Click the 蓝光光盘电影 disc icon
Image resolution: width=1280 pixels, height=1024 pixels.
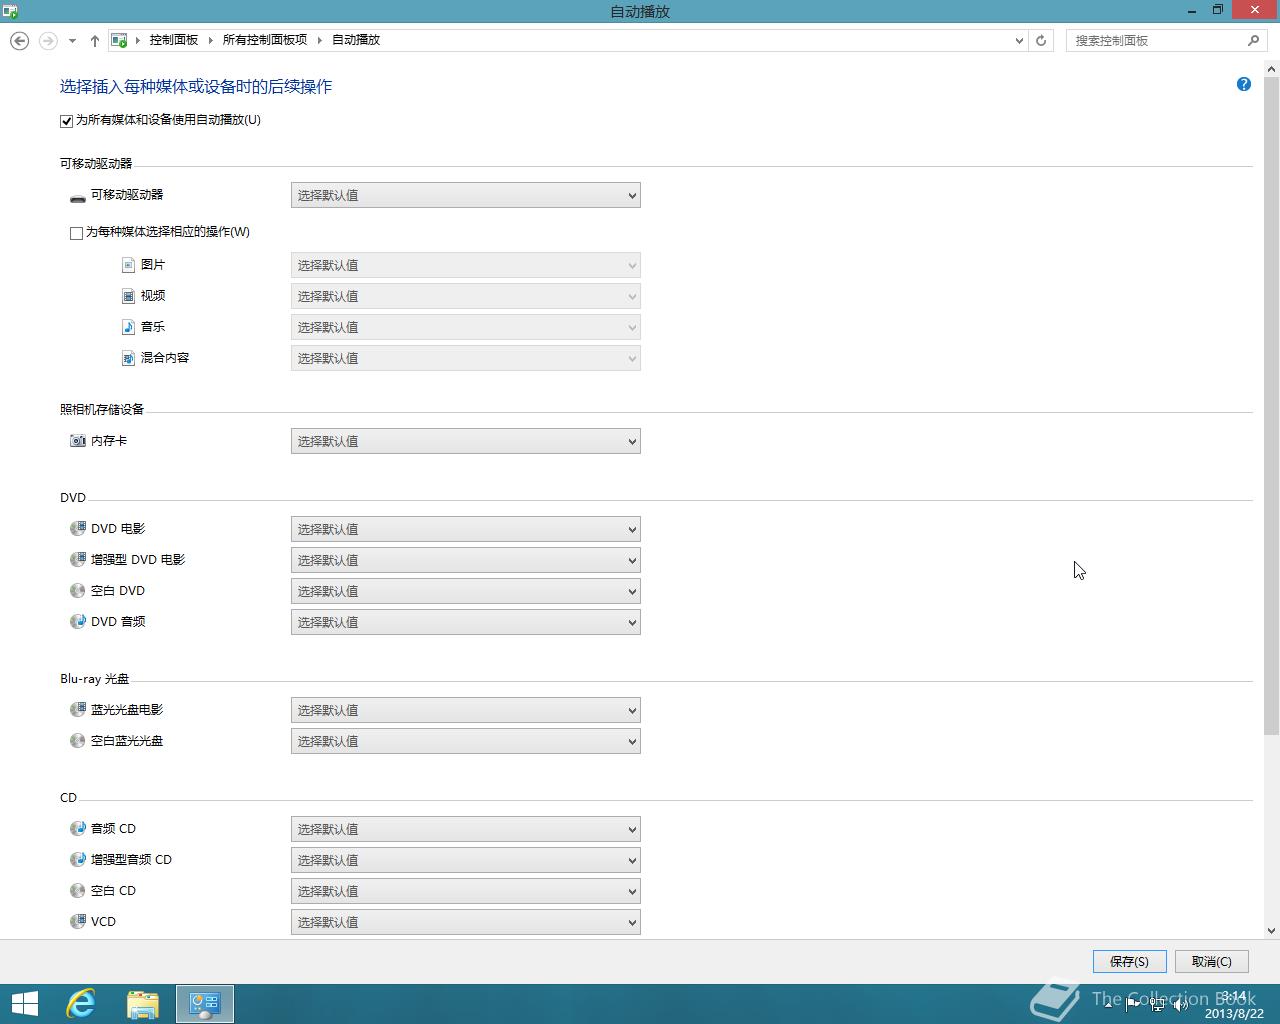(78, 709)
